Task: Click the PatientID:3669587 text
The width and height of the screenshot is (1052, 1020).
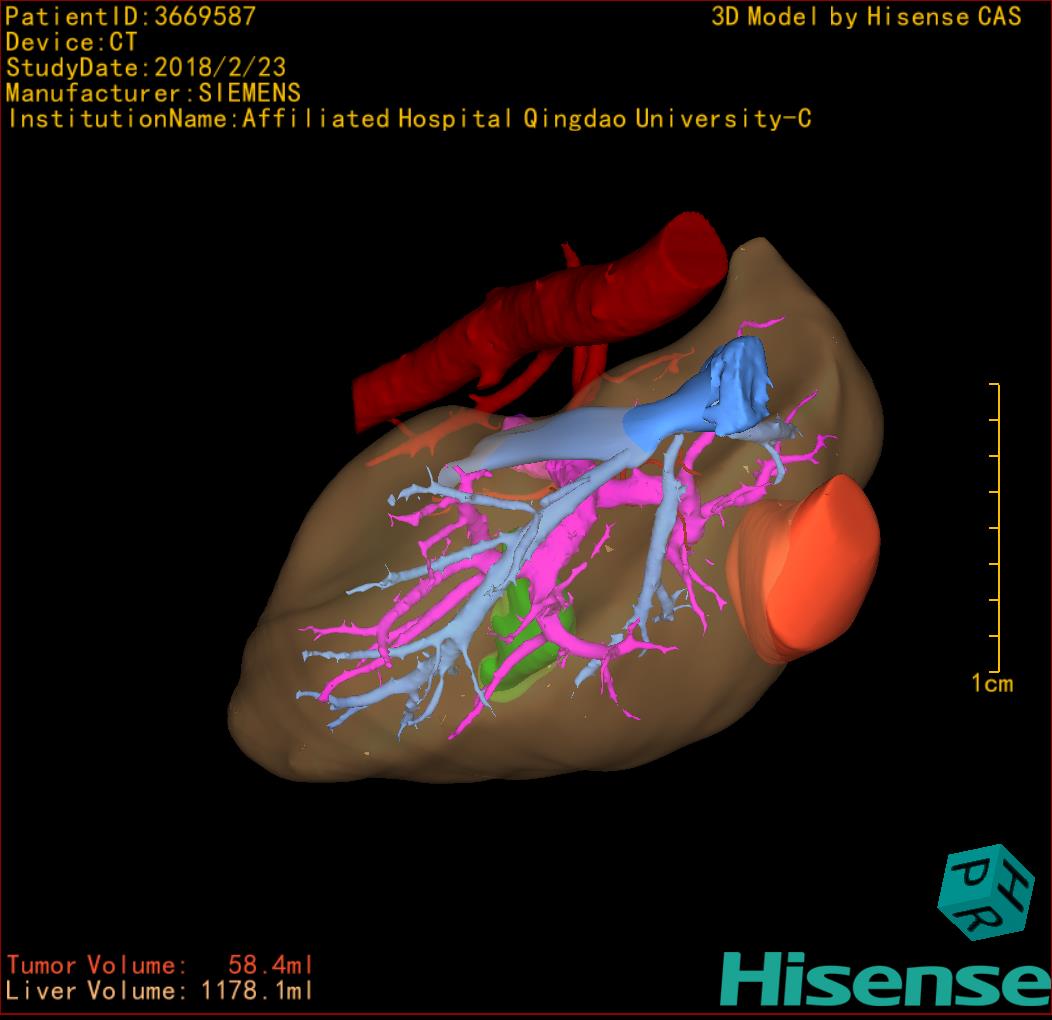Action: click(130, 16)
